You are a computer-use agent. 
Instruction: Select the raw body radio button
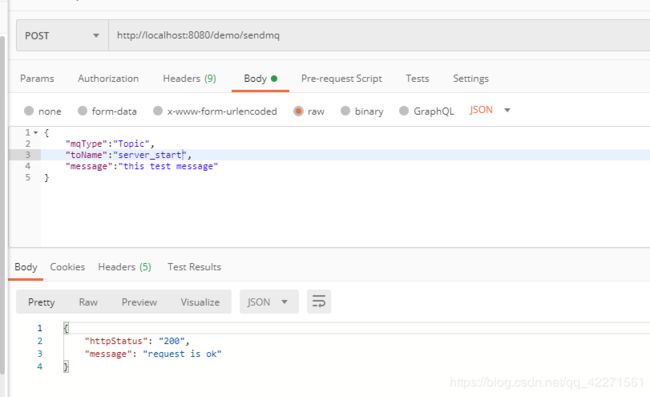click(x=298, y=111)
